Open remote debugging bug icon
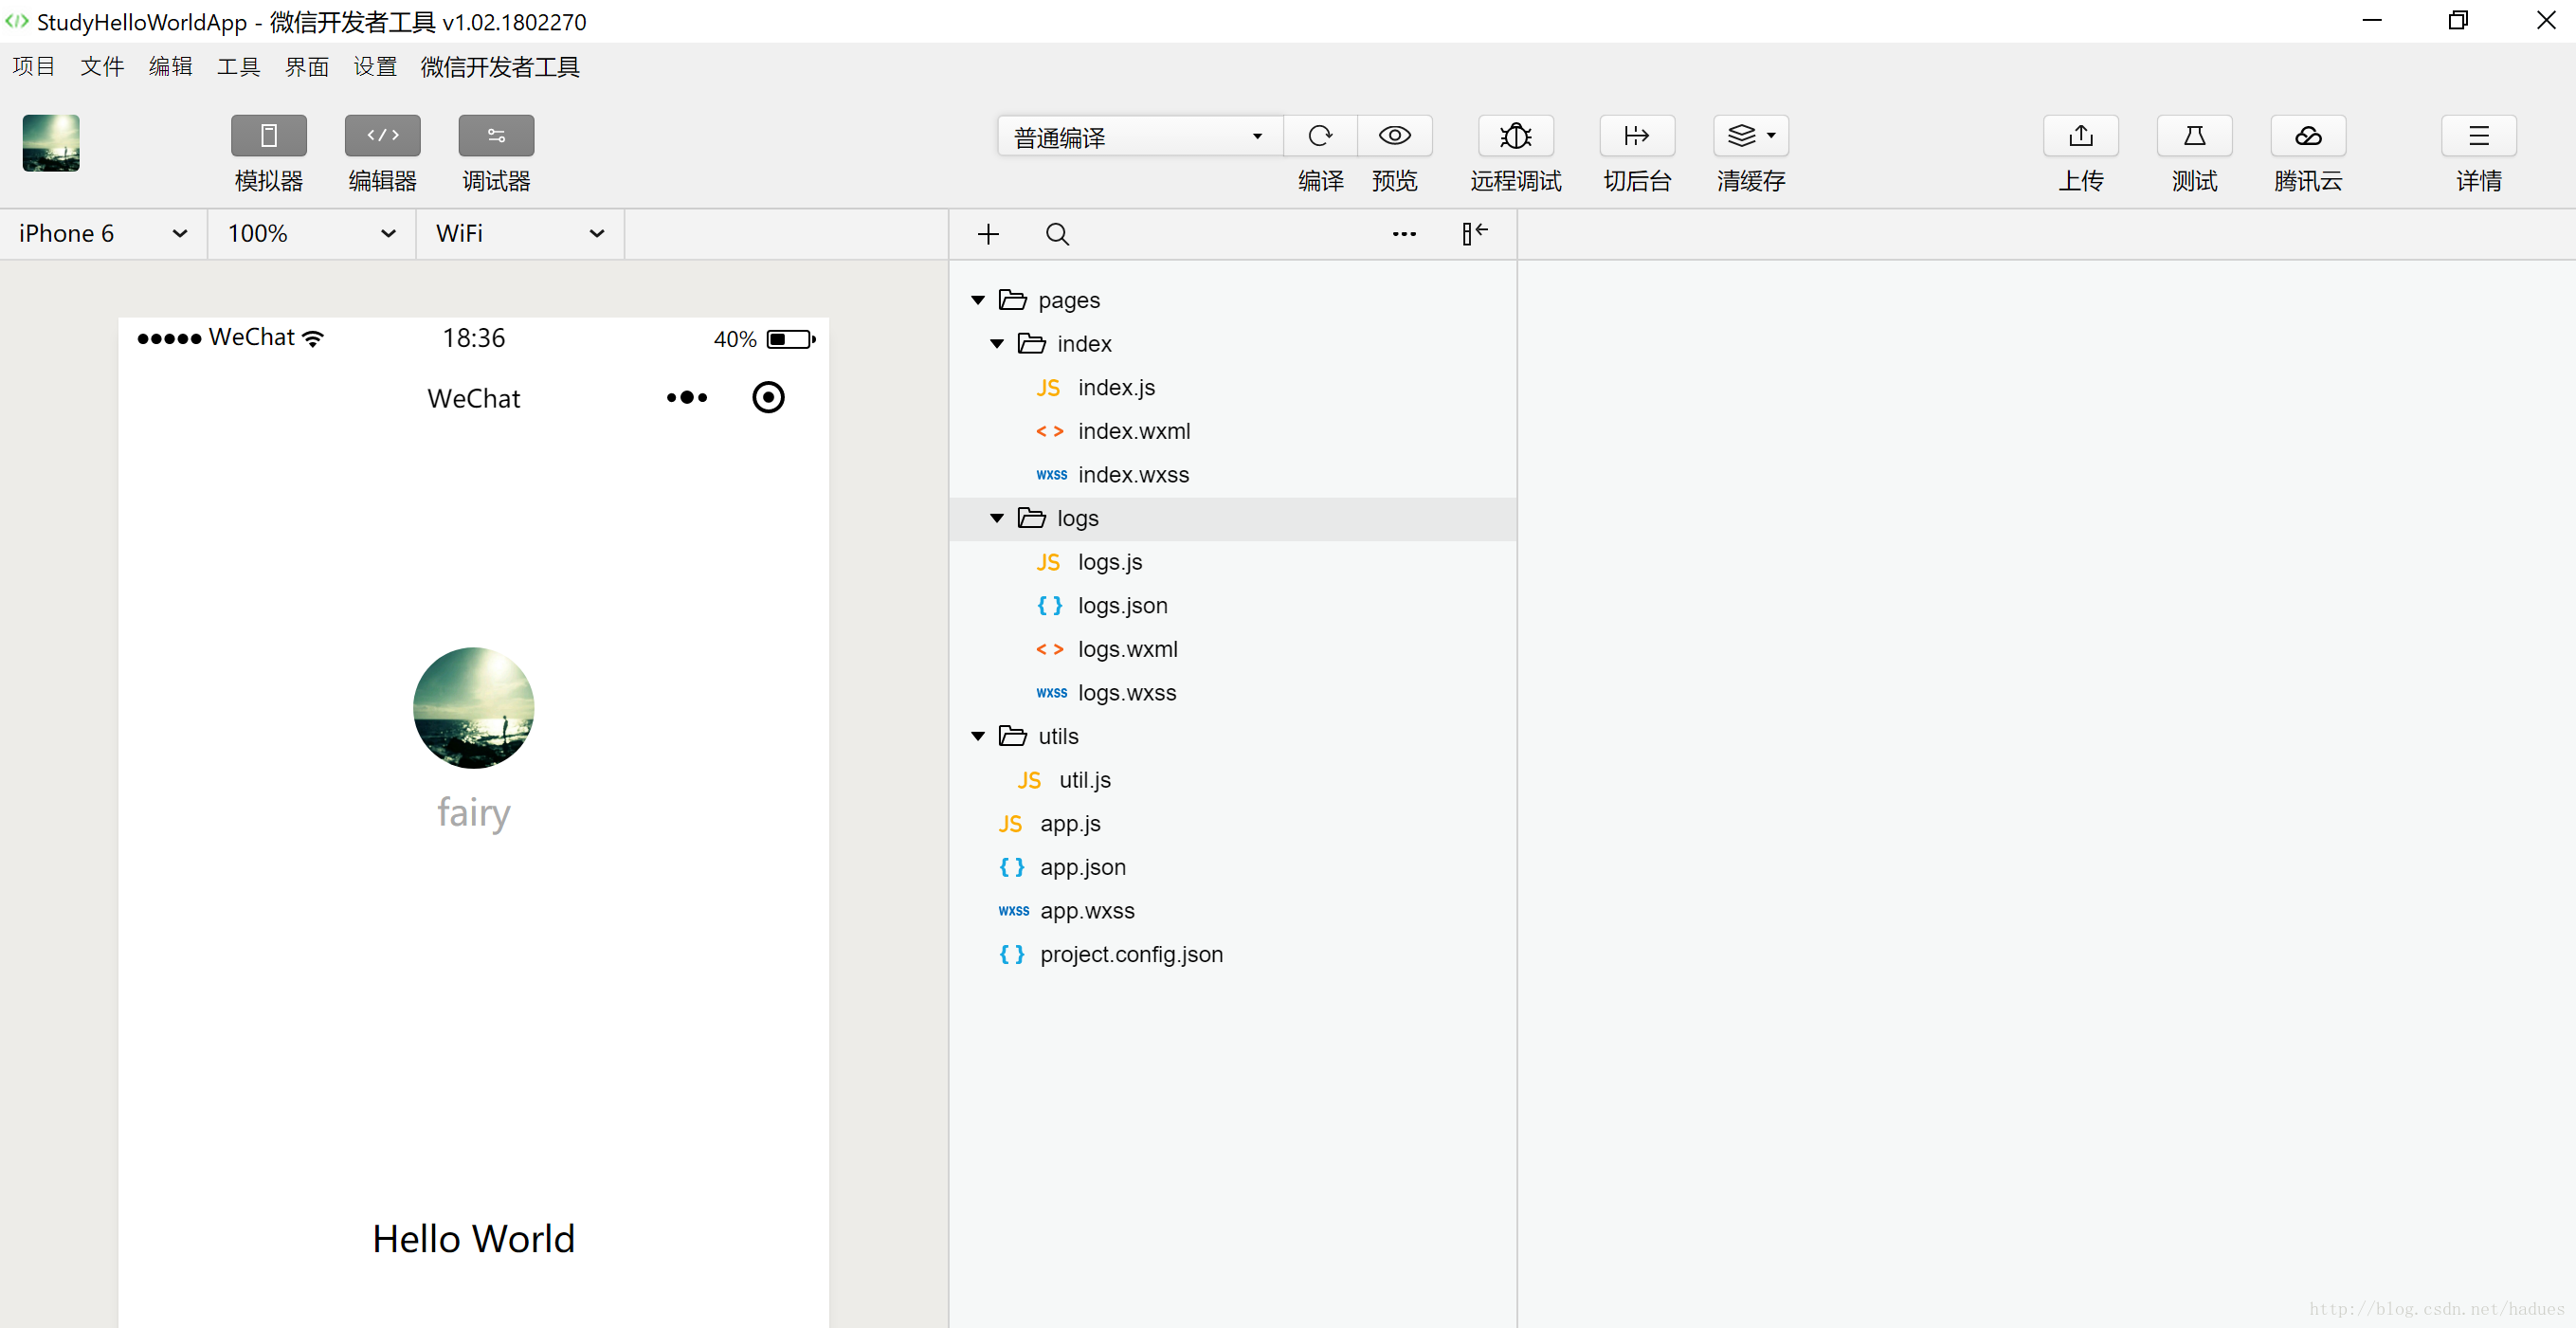The image size is (2576, 1328). [1515, 136]
